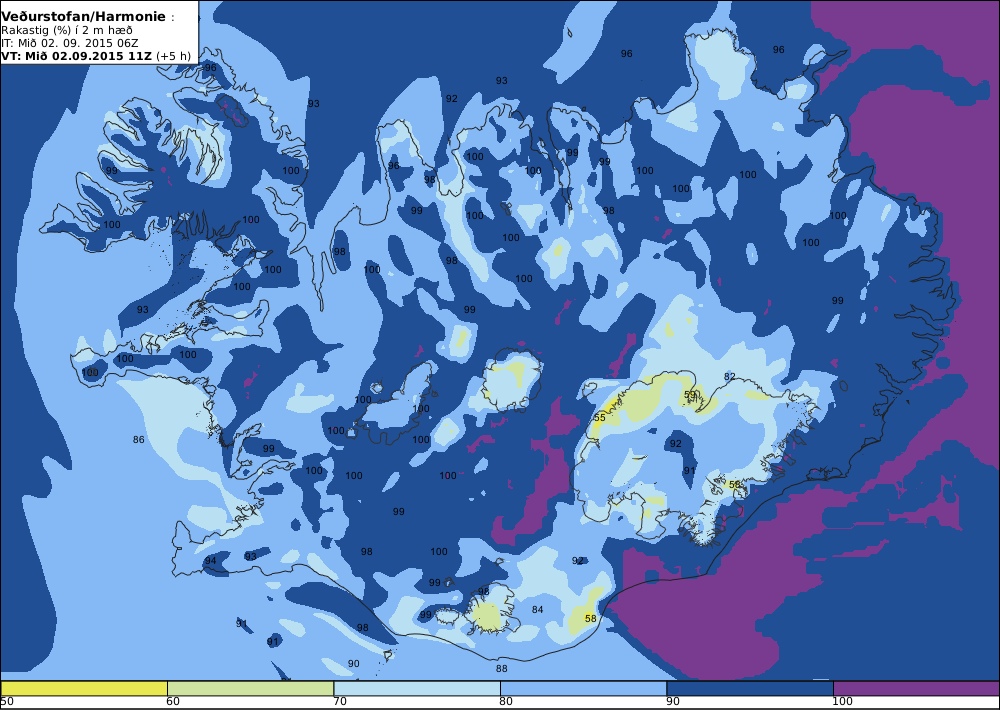Click the light blue 70–80 legend swatch
Viewport: 1000px width, 710px height.
point(416,688)
